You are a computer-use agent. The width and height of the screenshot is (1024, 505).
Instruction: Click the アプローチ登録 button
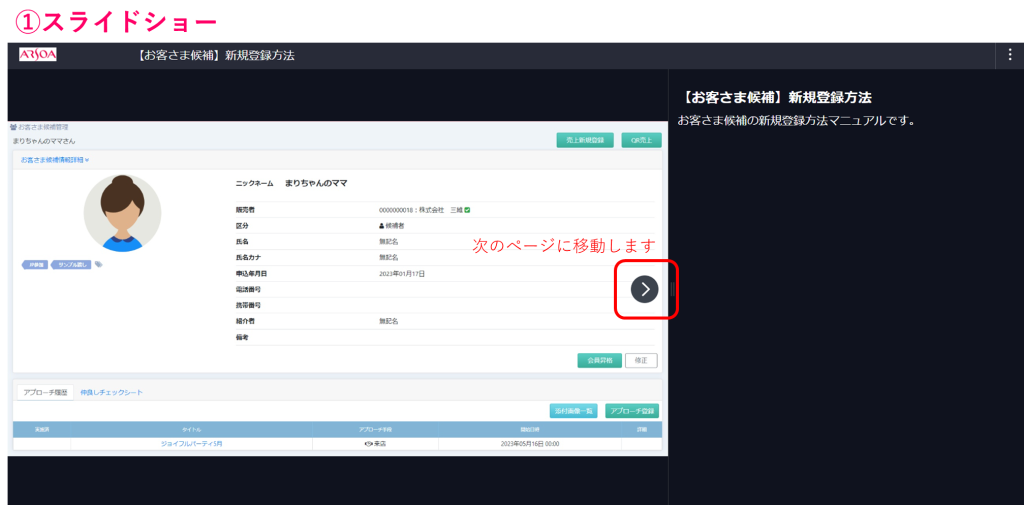tap(632, 411)
